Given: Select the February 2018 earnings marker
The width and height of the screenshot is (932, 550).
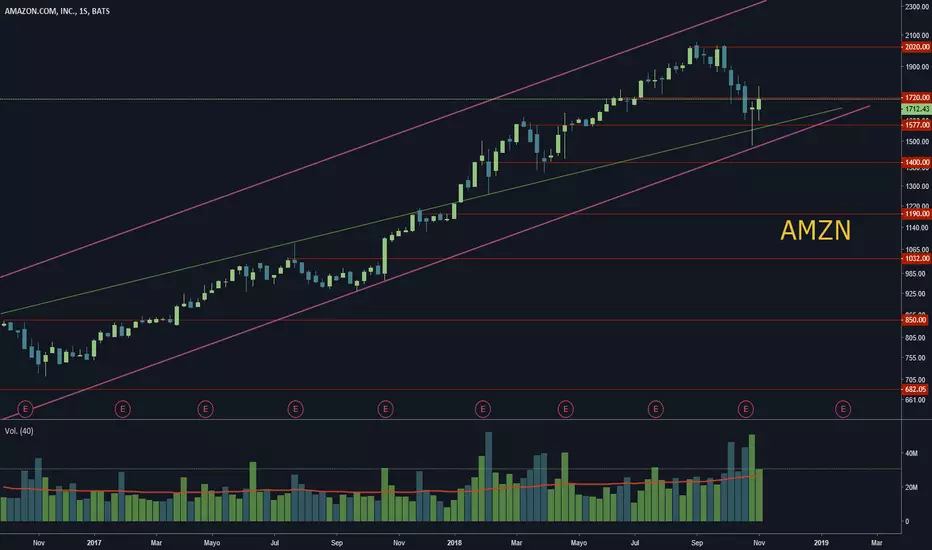Looking at the screenshot, I should [x=482, y=408].
